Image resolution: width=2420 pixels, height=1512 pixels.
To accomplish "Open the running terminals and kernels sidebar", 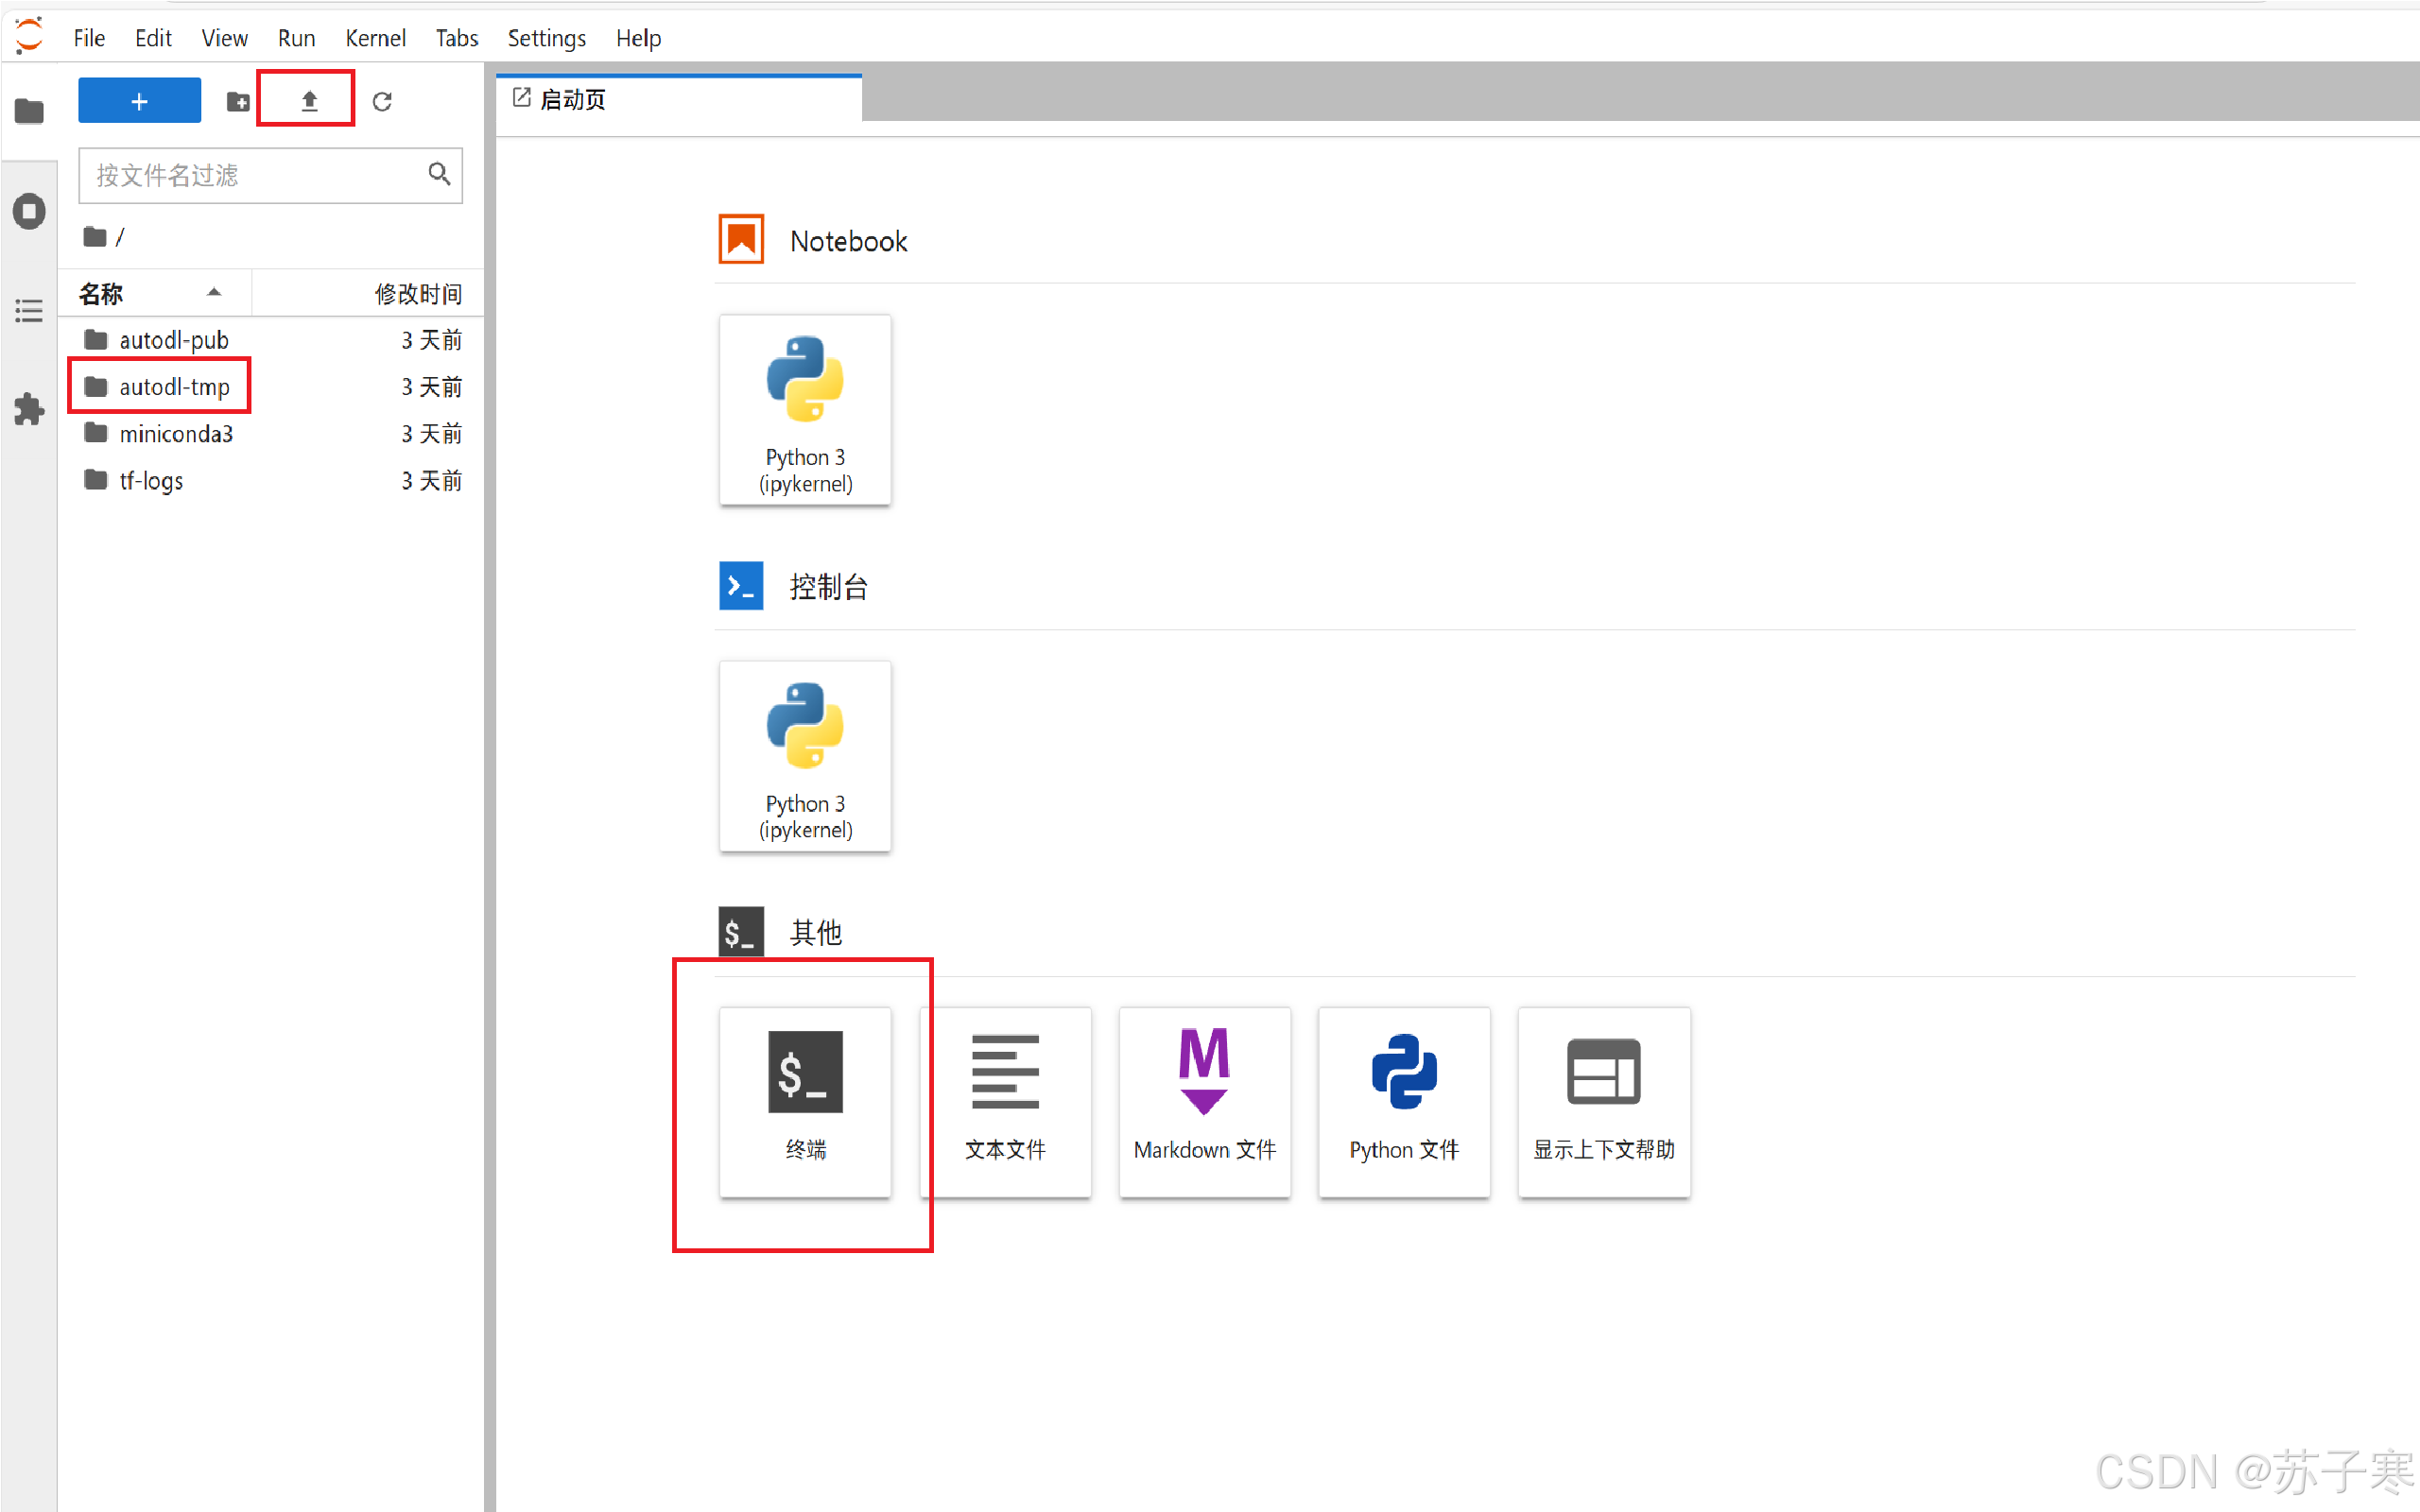I will pyautogui.click(x=29, y=211).
